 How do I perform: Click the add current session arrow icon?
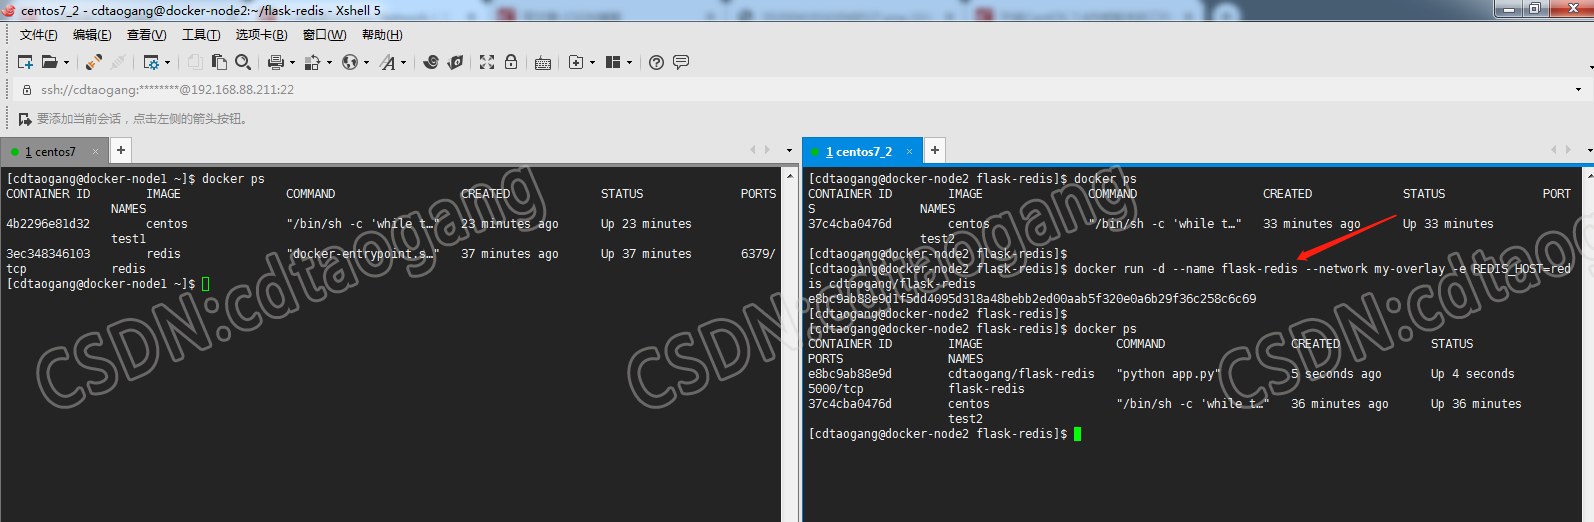click(25, 119)
